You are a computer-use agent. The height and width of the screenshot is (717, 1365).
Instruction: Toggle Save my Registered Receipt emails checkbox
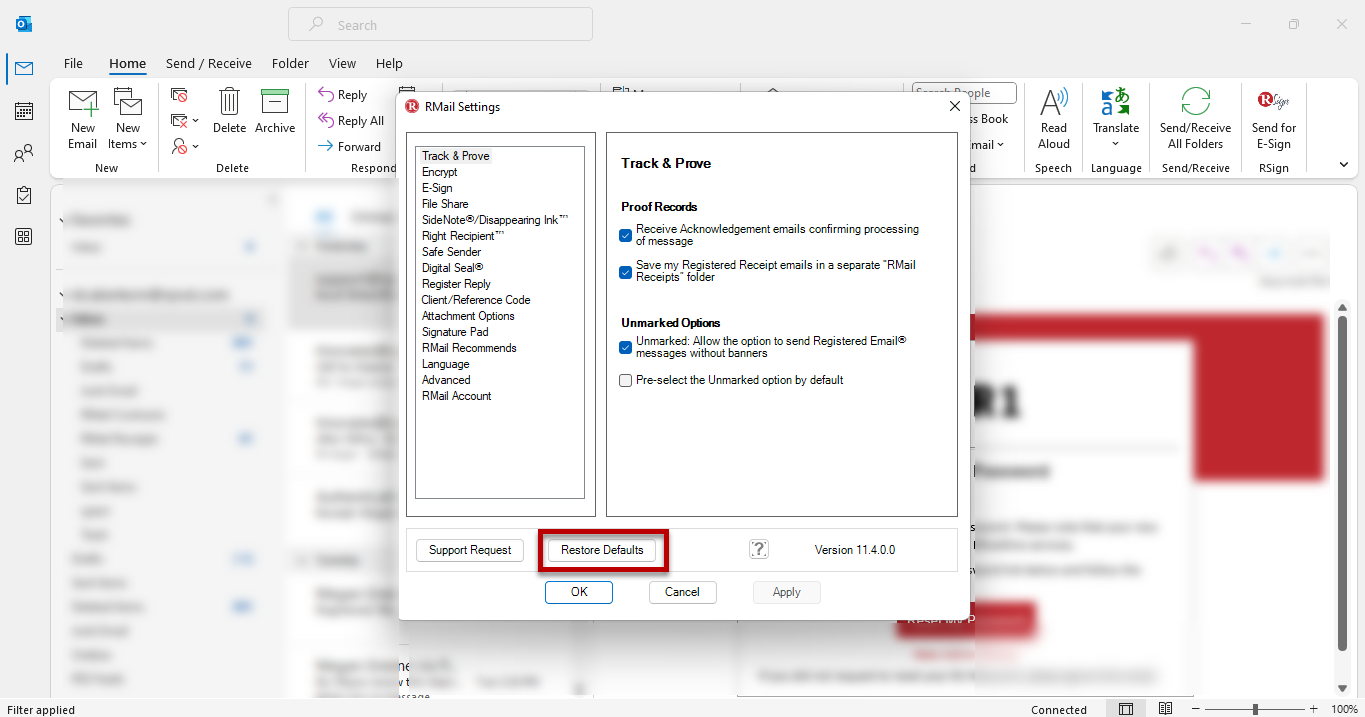[626, 272]
